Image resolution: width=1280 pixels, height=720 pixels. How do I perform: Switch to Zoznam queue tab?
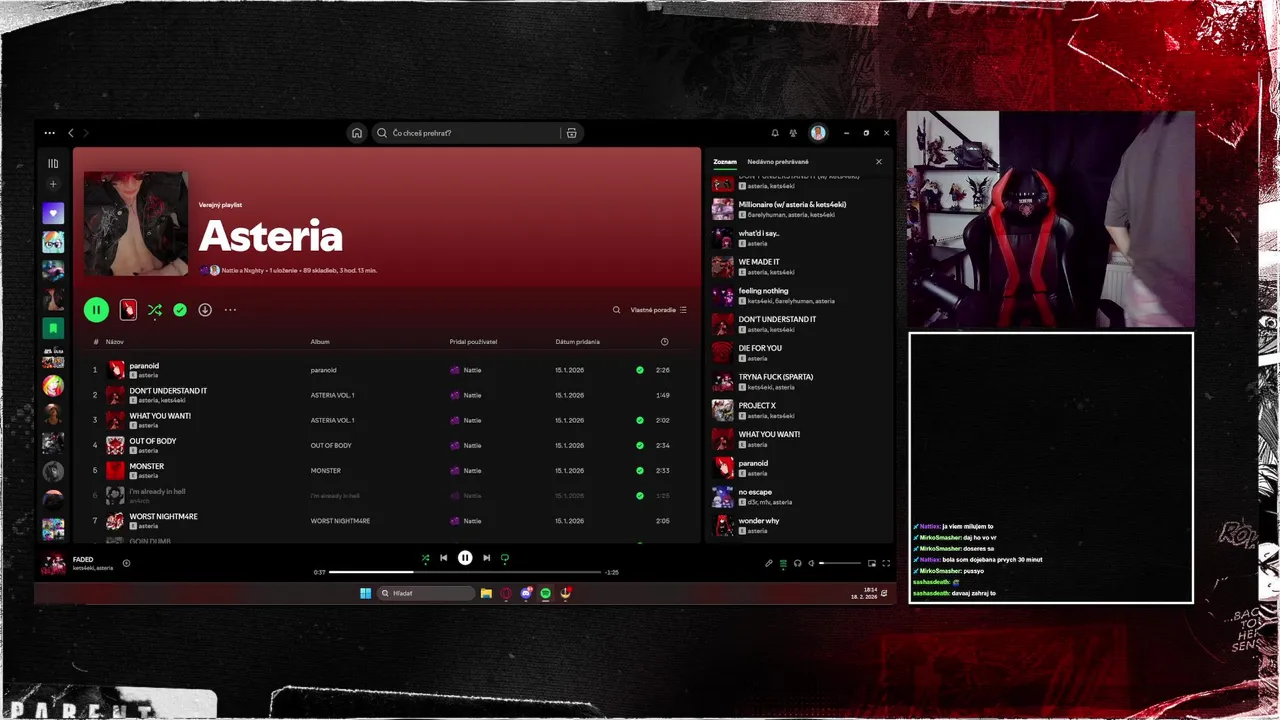[x=725, y=162]
